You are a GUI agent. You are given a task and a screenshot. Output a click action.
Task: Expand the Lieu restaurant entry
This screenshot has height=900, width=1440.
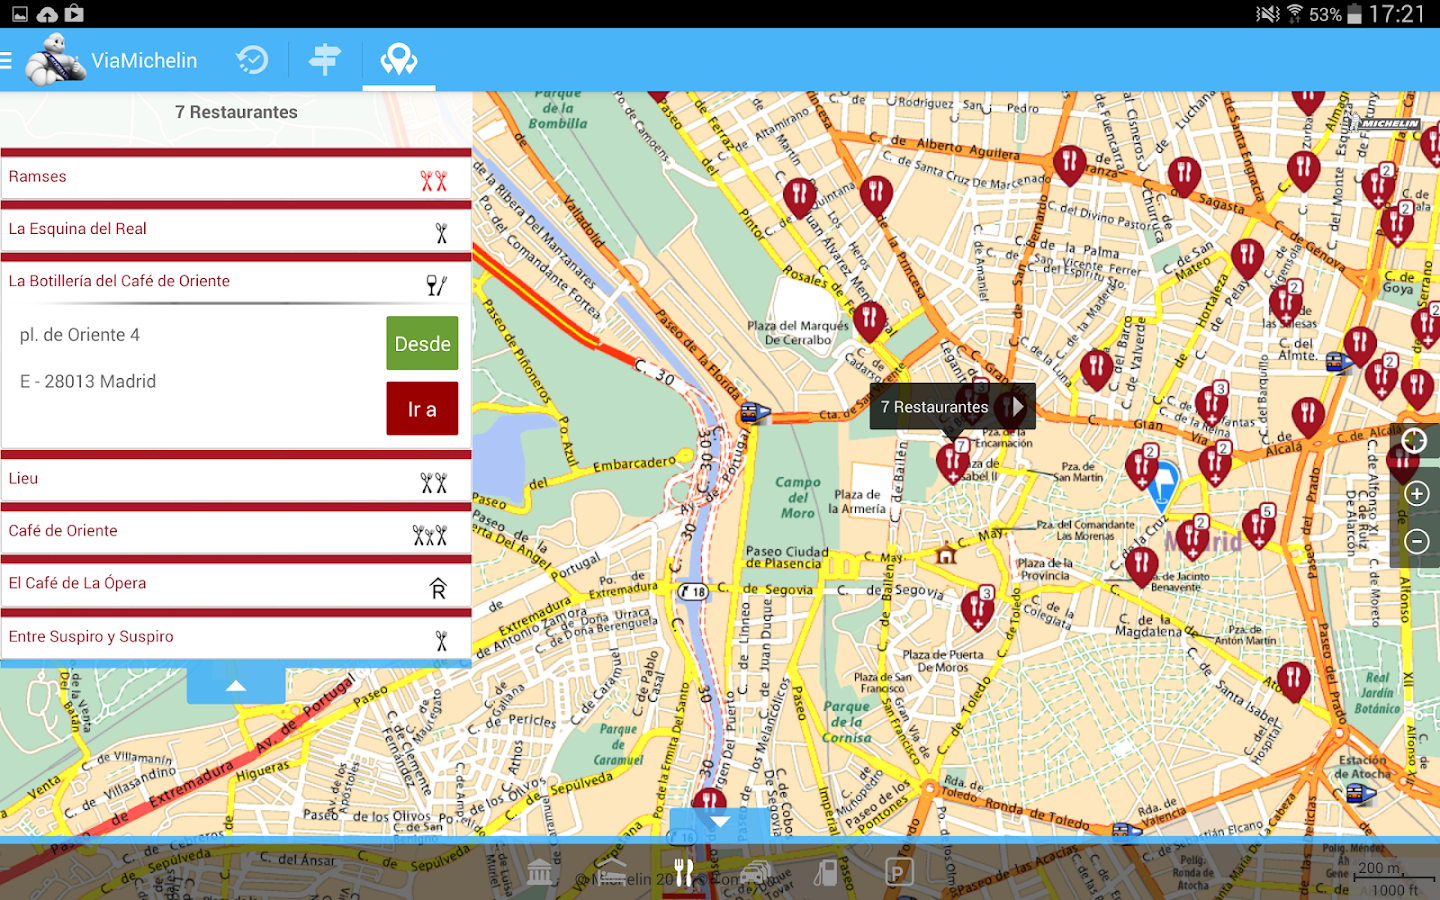pyautogui.click(x=236, y=480)
